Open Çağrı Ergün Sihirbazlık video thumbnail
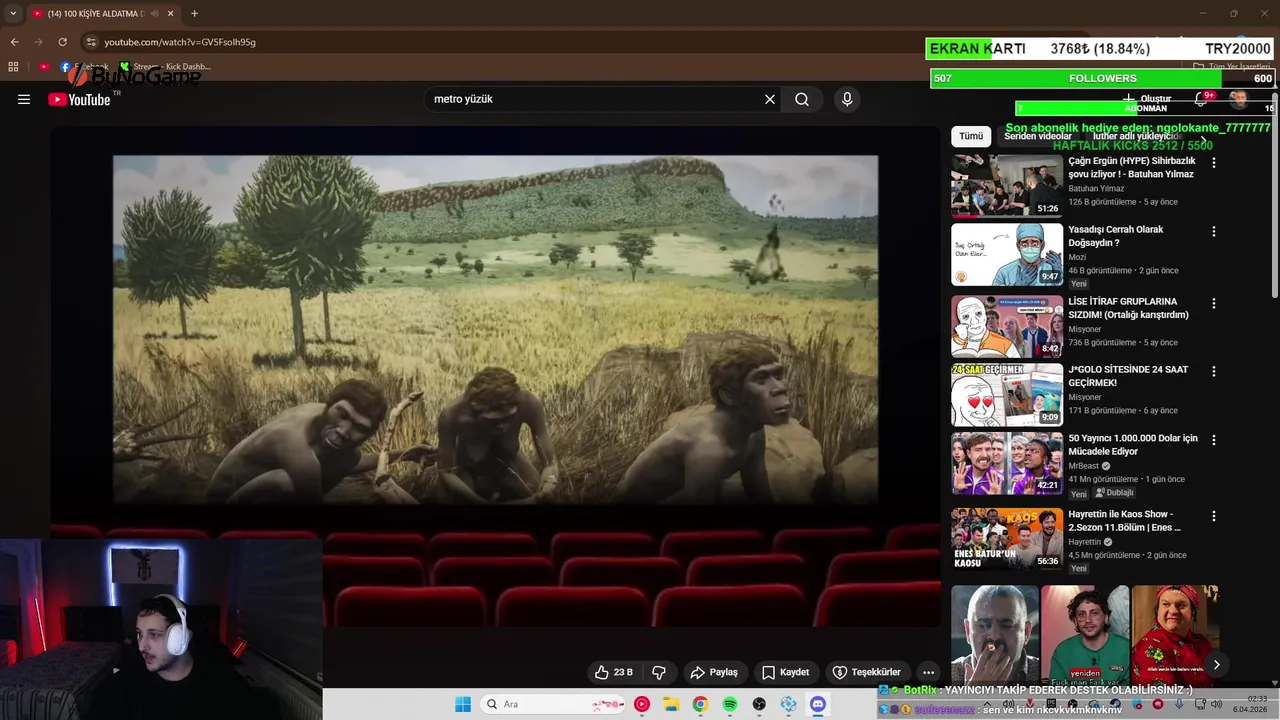Screen dimensions: 1280x720 click(x=1007, y=186)
